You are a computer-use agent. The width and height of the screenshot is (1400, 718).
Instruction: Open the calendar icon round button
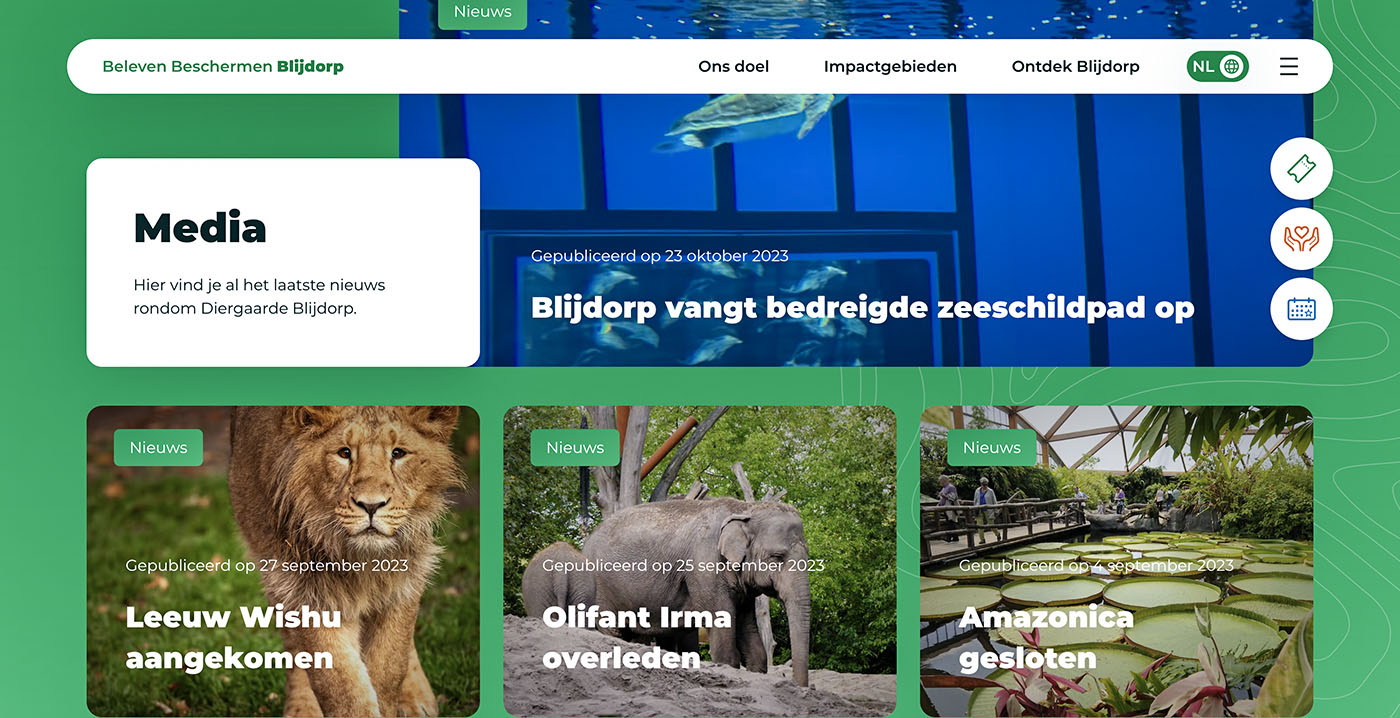(x=1301, y=309)
